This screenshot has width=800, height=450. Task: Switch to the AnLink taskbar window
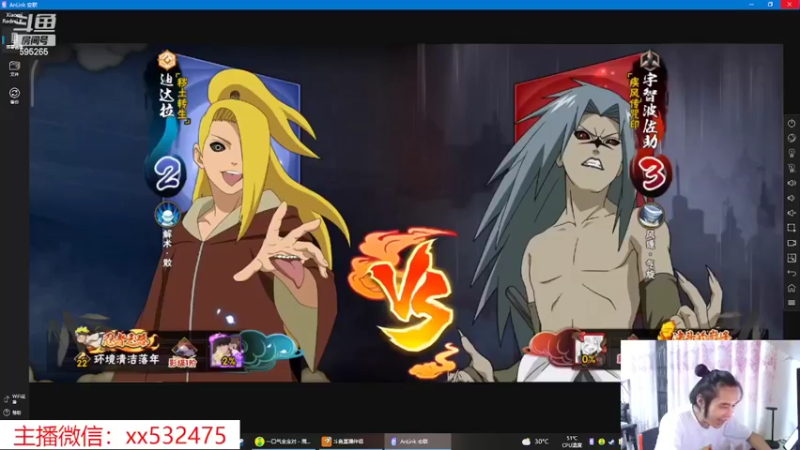coord(417,441)
